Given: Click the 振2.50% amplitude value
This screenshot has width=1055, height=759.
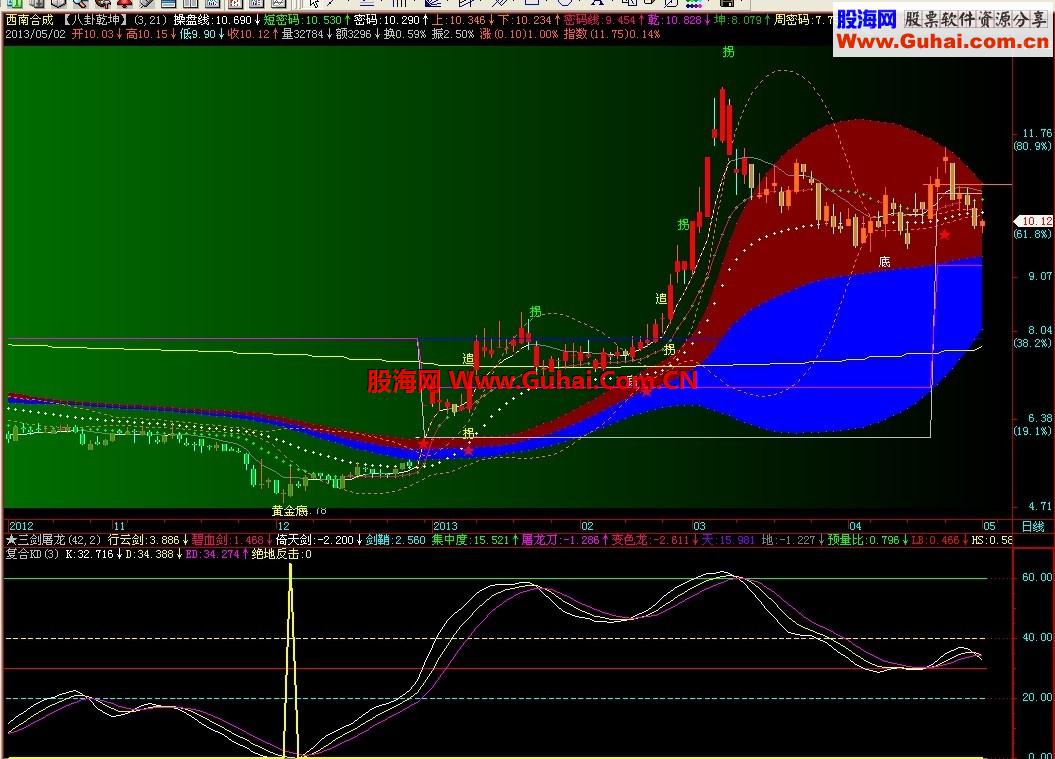Looking at the screenshot, I should [453, 34].
